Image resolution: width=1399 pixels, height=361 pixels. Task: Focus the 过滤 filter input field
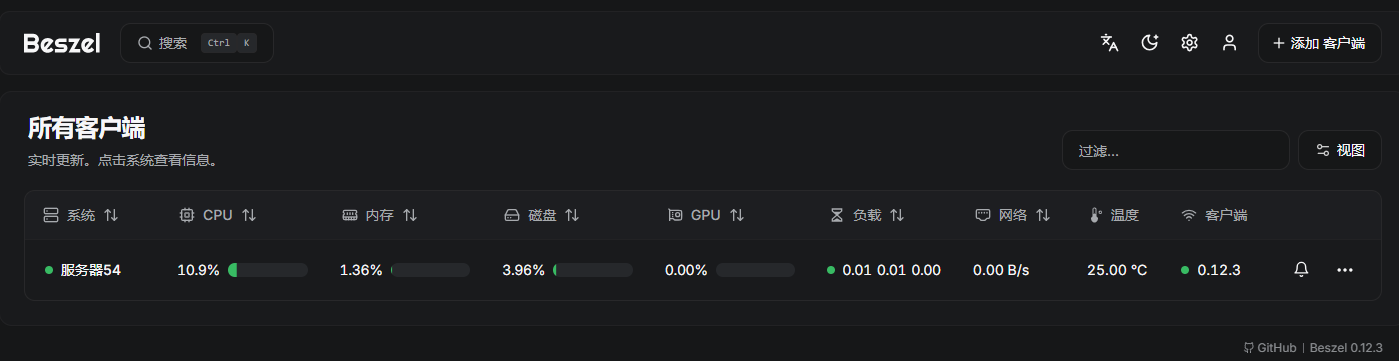[1176, 151]
